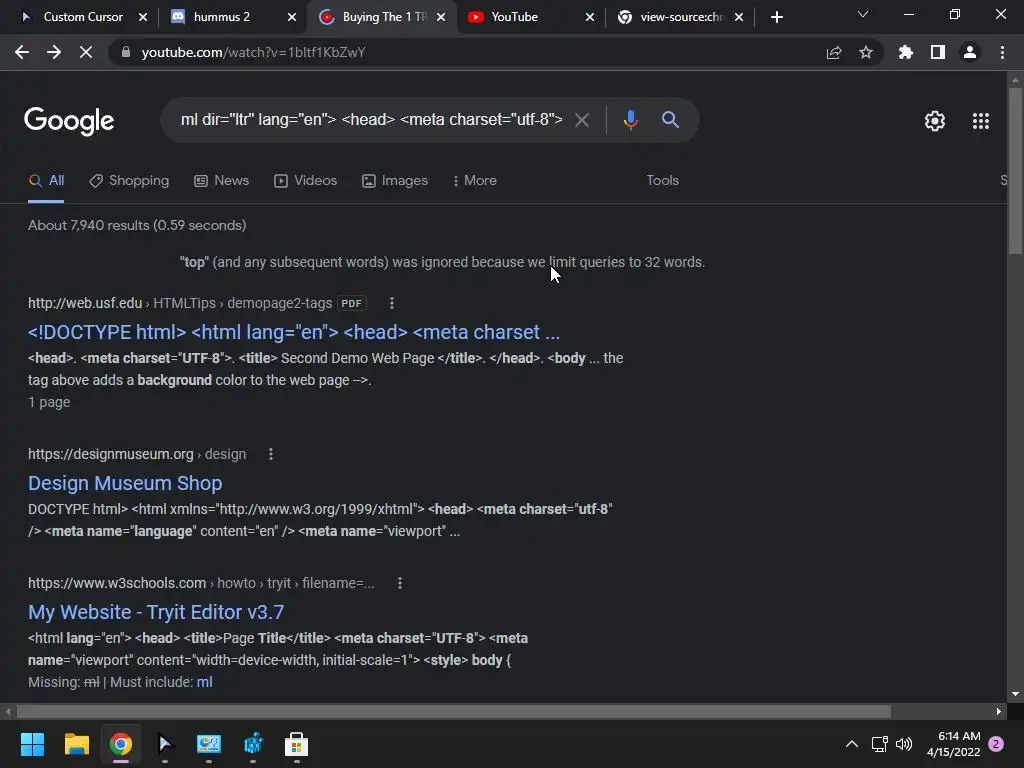View site info via the padlock icon
Image resolution: width=1024 pixels, height=768 pixels.
pyautogui.click(x=126, y=52)
